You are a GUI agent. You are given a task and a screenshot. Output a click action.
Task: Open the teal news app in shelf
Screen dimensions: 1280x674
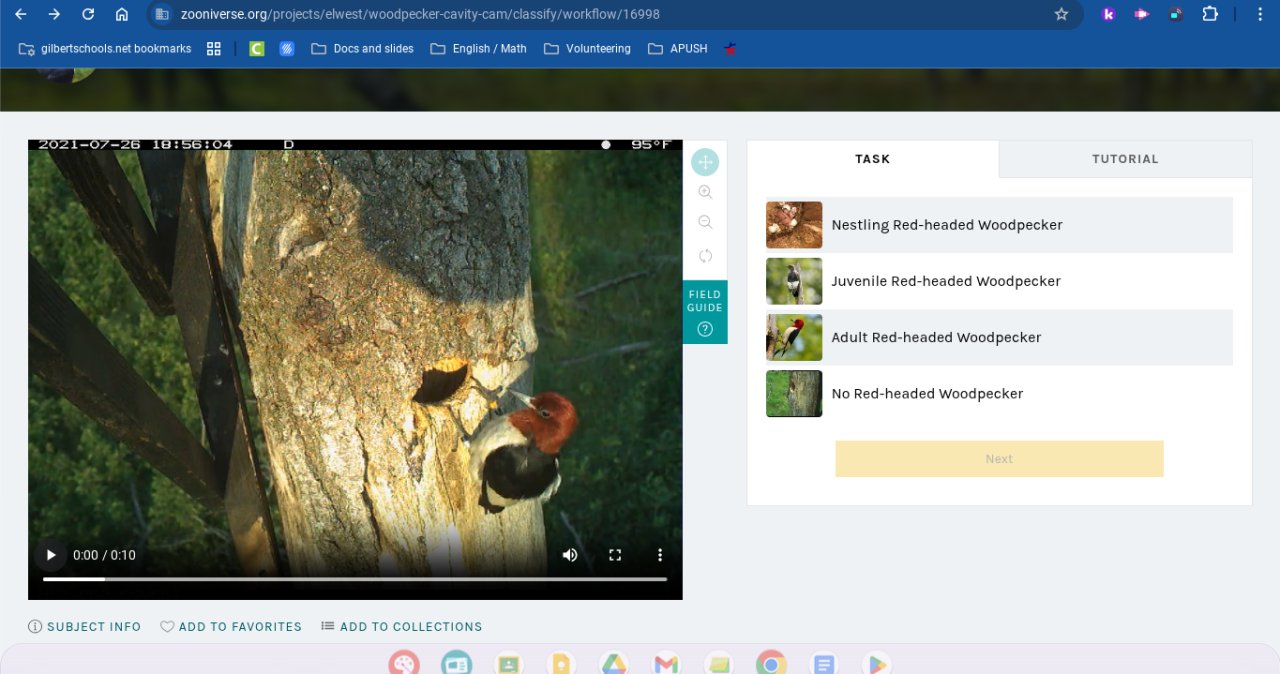point(457,663)
